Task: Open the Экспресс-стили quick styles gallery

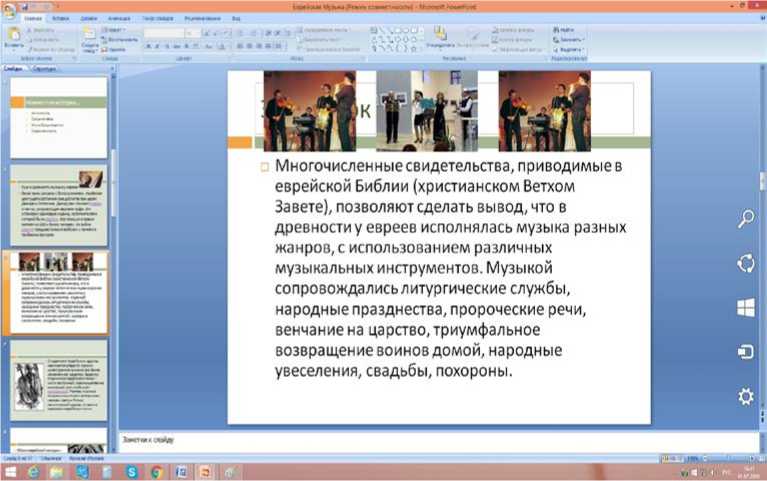Action: pos(473,38)
